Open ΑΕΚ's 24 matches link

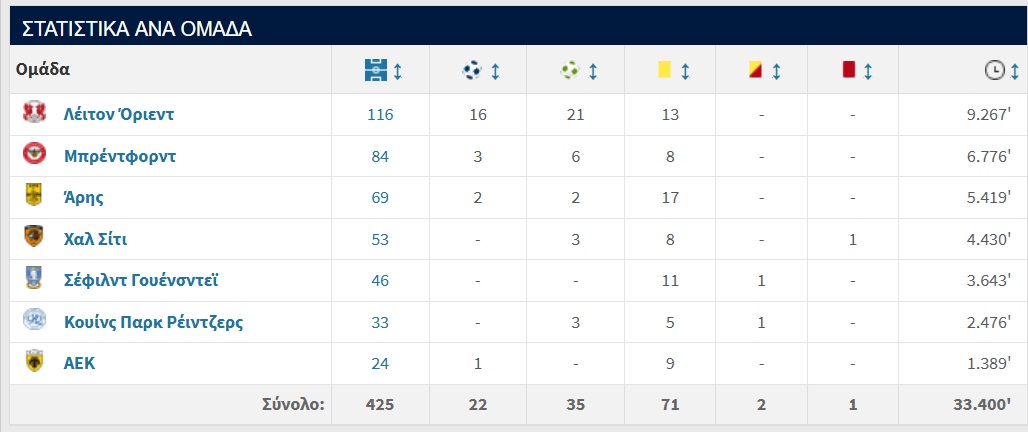[x=380, y=363]
